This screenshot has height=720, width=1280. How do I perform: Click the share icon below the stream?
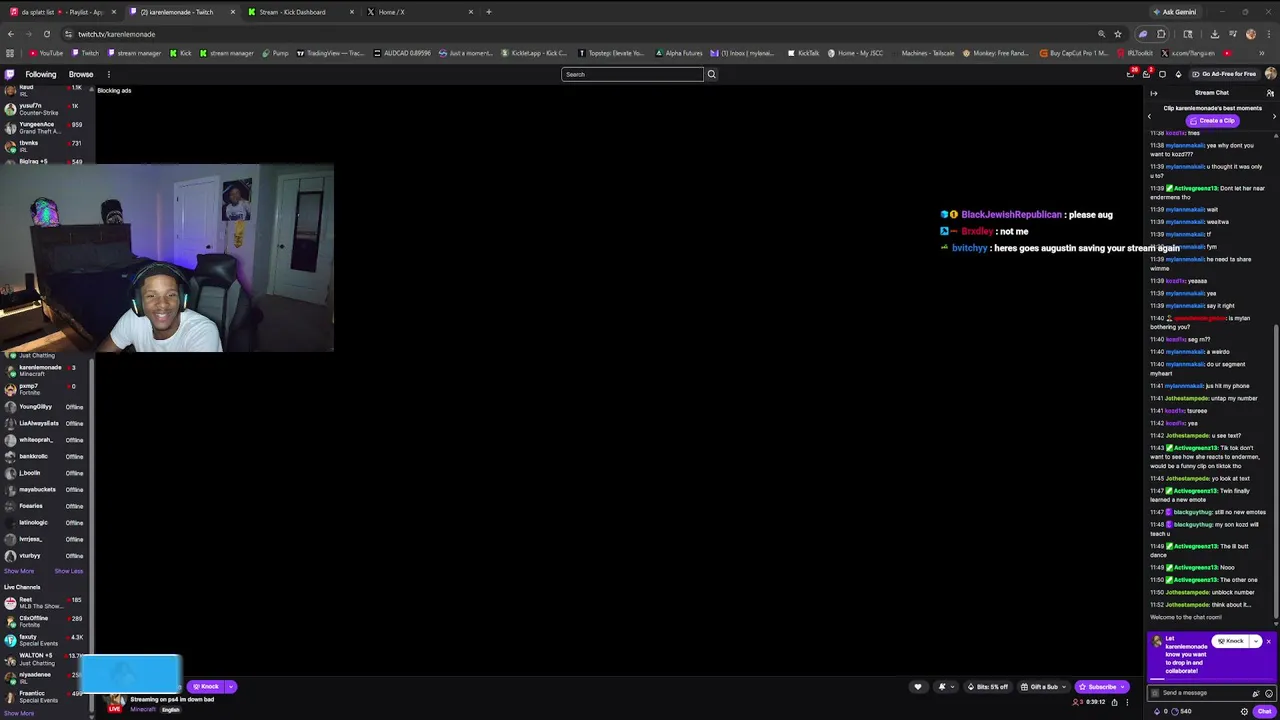[x=1114, y=702]
